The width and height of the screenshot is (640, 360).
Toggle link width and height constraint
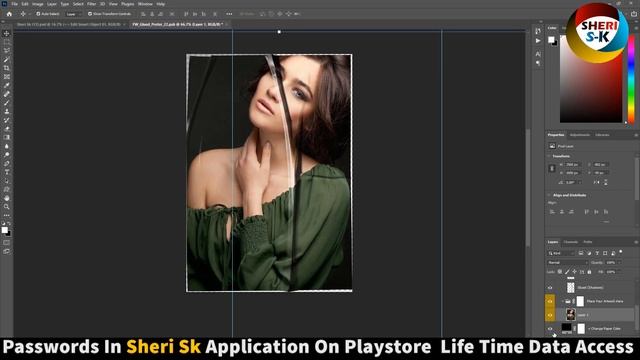[x=552, y=169]
